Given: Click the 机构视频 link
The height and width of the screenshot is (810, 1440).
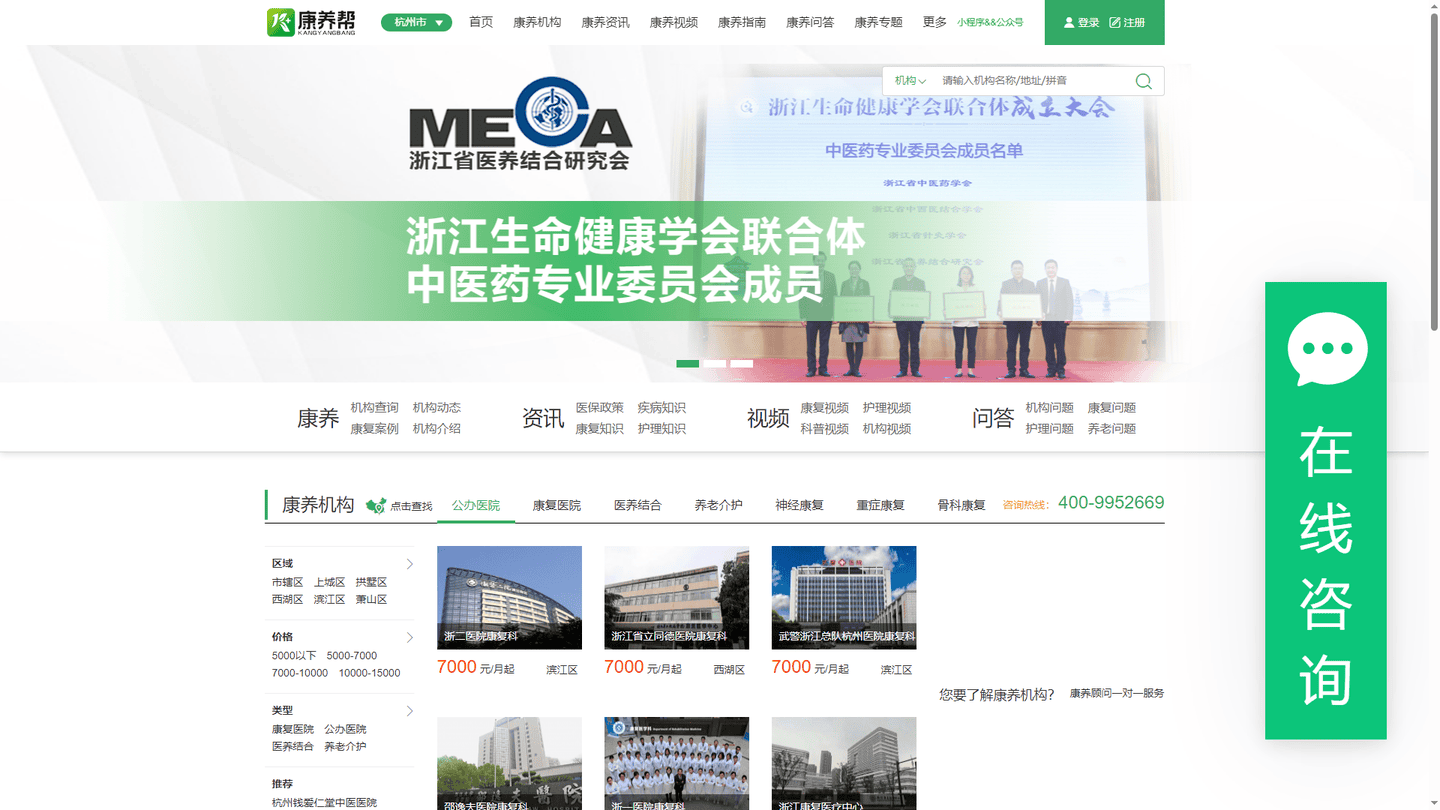Looking at the screenshot, I should coord(887,429).
